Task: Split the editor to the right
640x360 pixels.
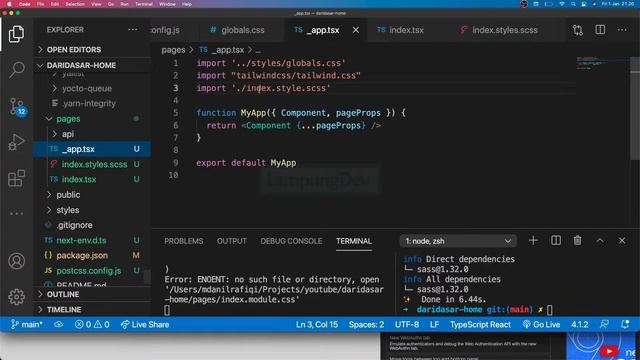Action: tap(600, 30)
